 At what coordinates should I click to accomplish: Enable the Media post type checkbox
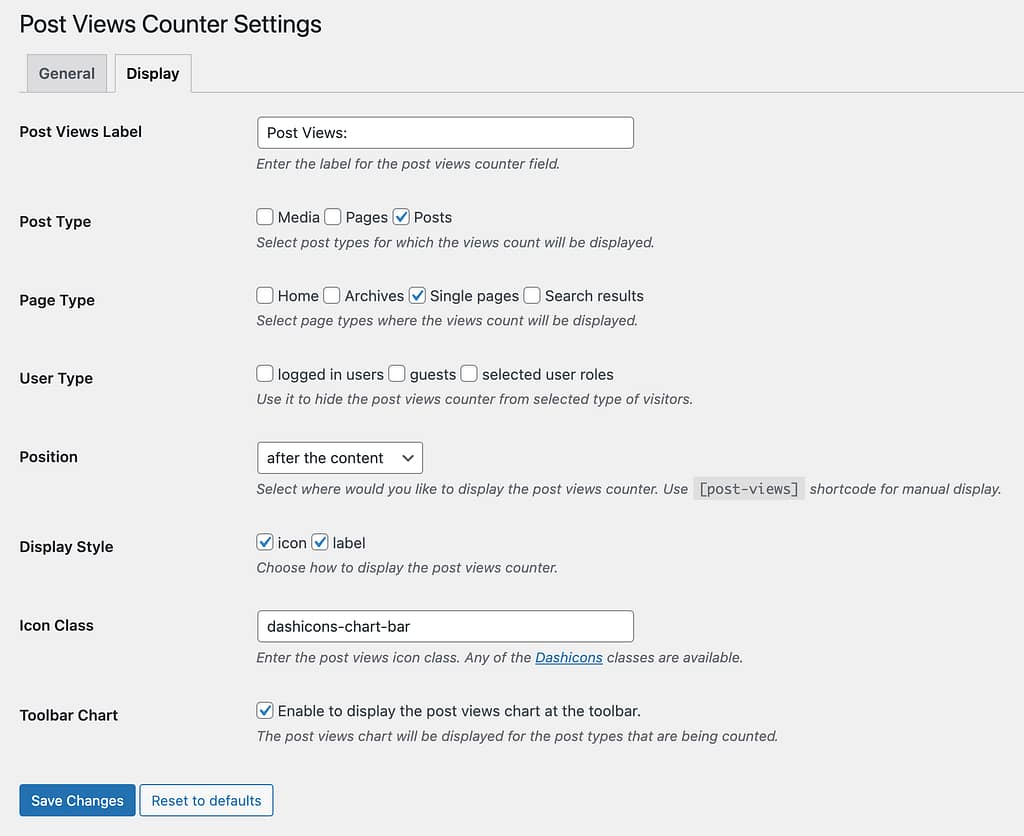point(265,217)
